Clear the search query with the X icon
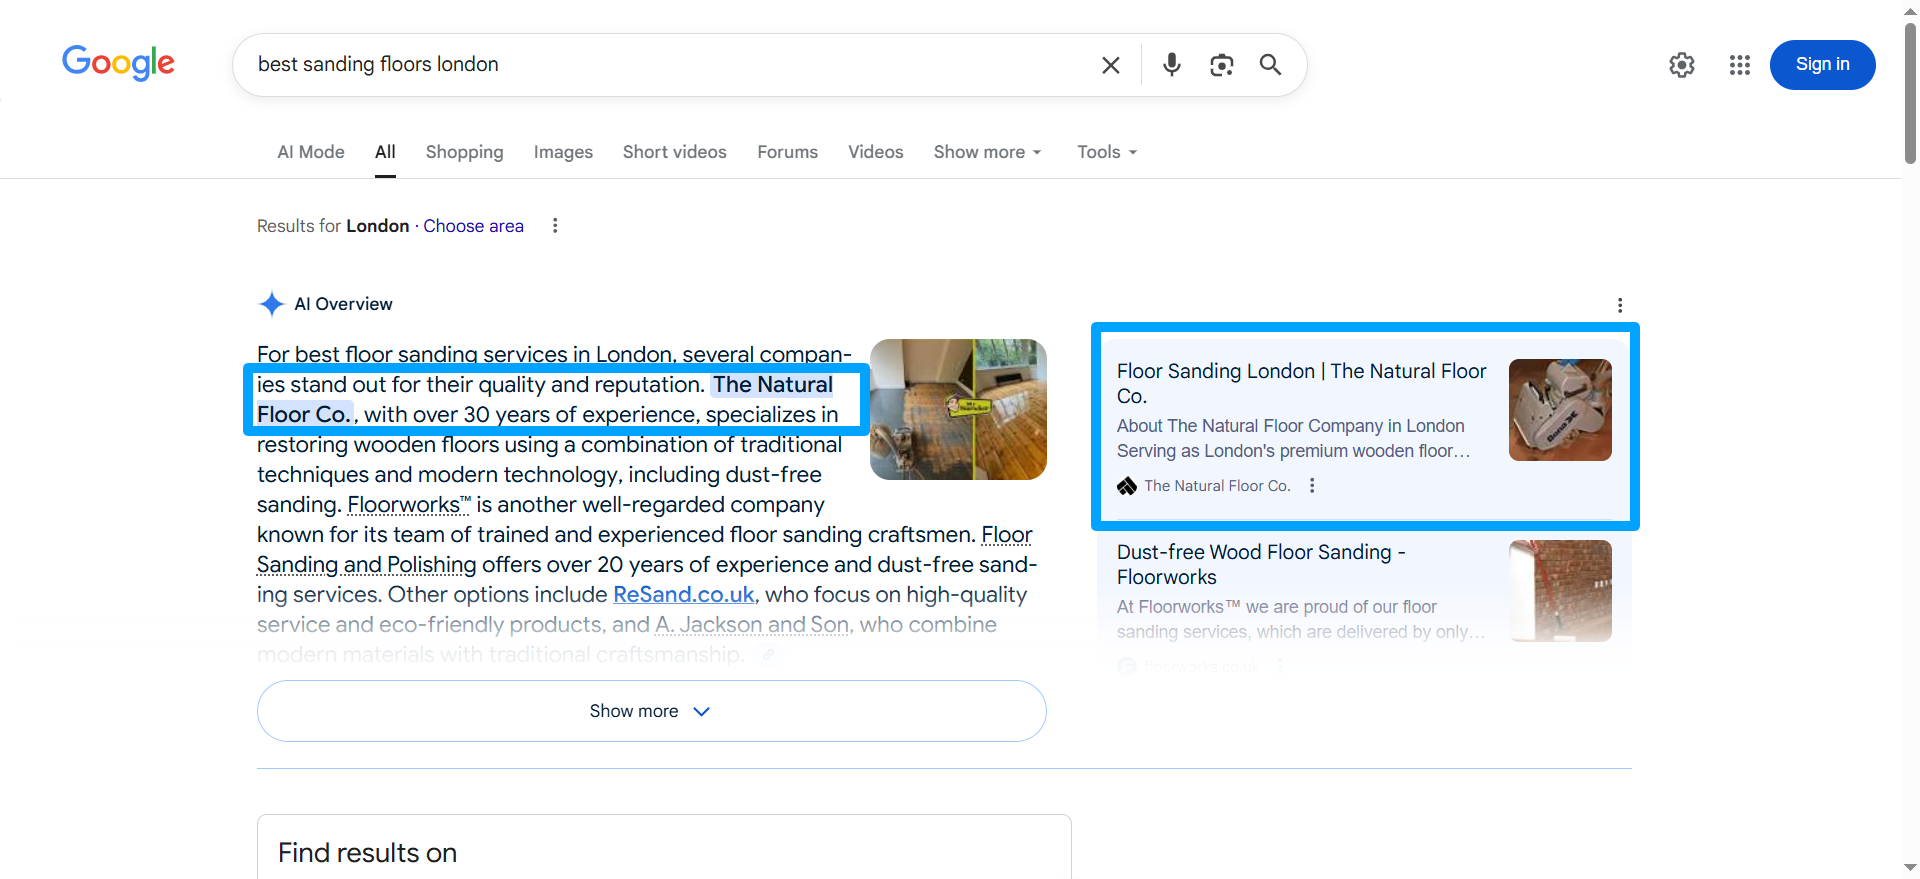 1110,65
